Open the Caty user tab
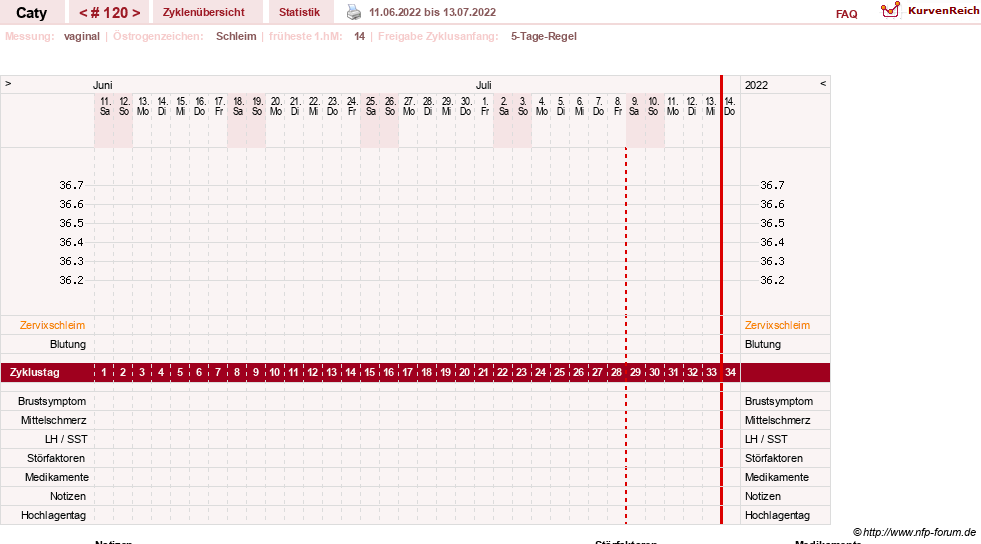 31,13
